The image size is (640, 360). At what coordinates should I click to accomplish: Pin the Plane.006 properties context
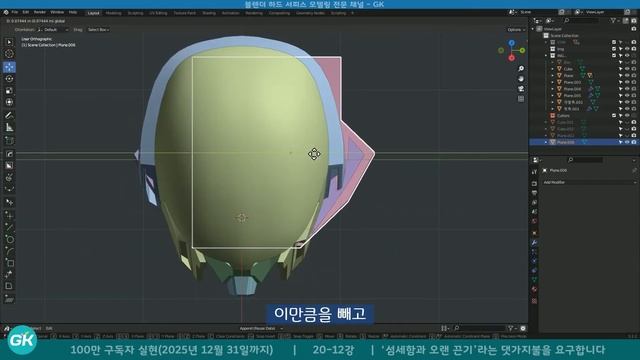pos(634,171)
